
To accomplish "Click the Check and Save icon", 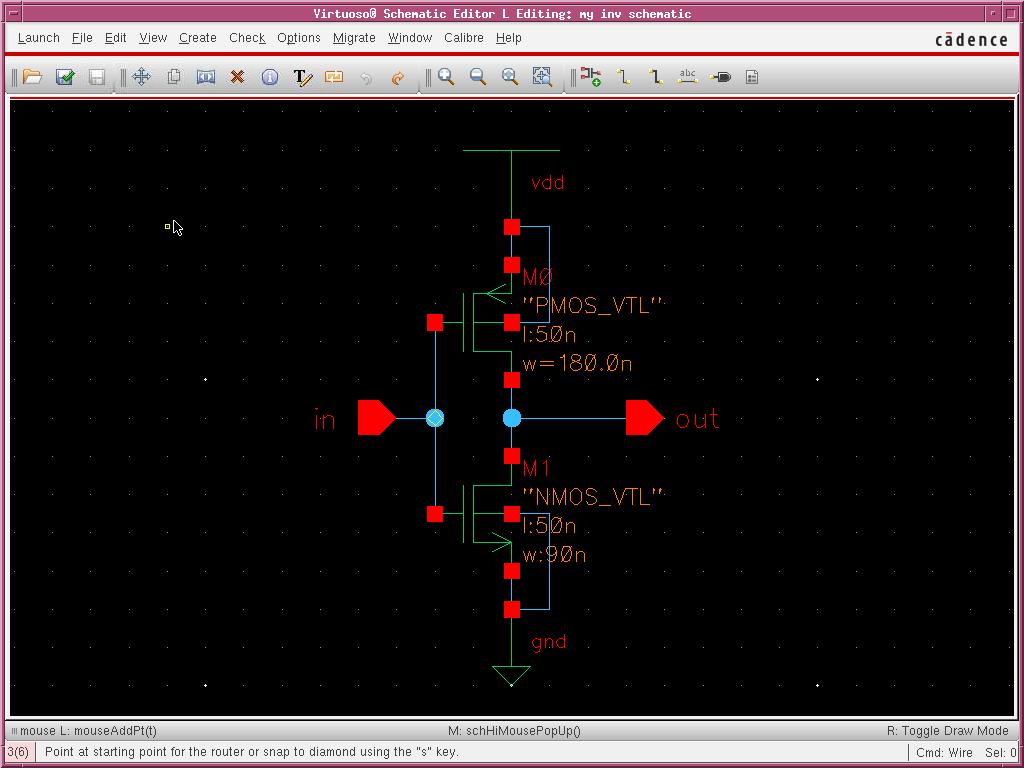I will click(x=65, y=77).
